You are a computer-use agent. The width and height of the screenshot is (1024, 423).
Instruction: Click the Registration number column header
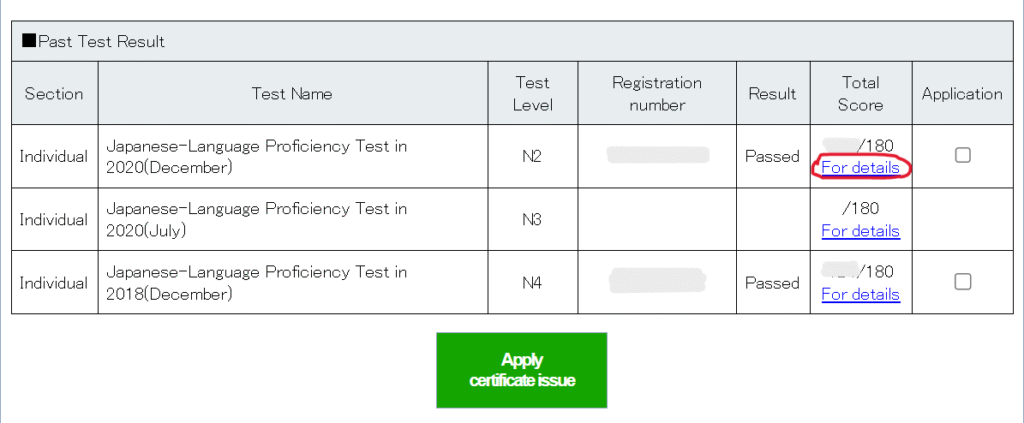(657, 93)
